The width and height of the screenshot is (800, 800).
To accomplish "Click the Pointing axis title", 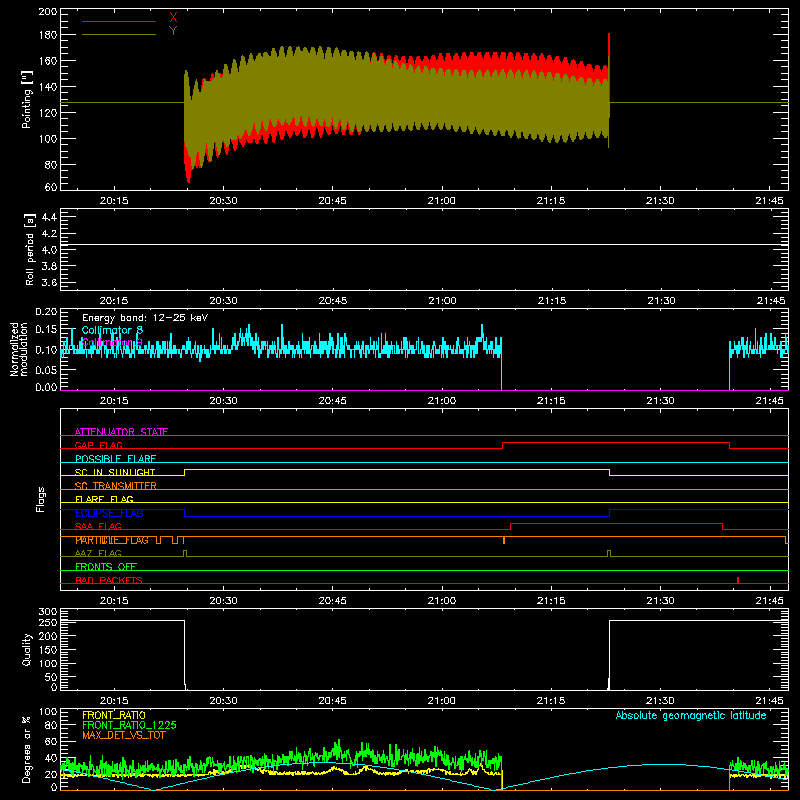I will (x=27, y=99).
